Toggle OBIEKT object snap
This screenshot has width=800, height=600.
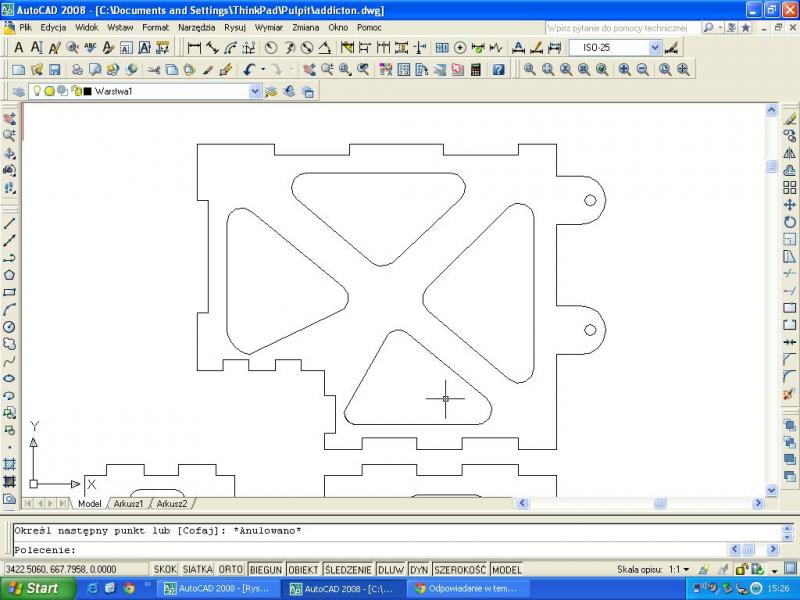[x=303, y=569]
